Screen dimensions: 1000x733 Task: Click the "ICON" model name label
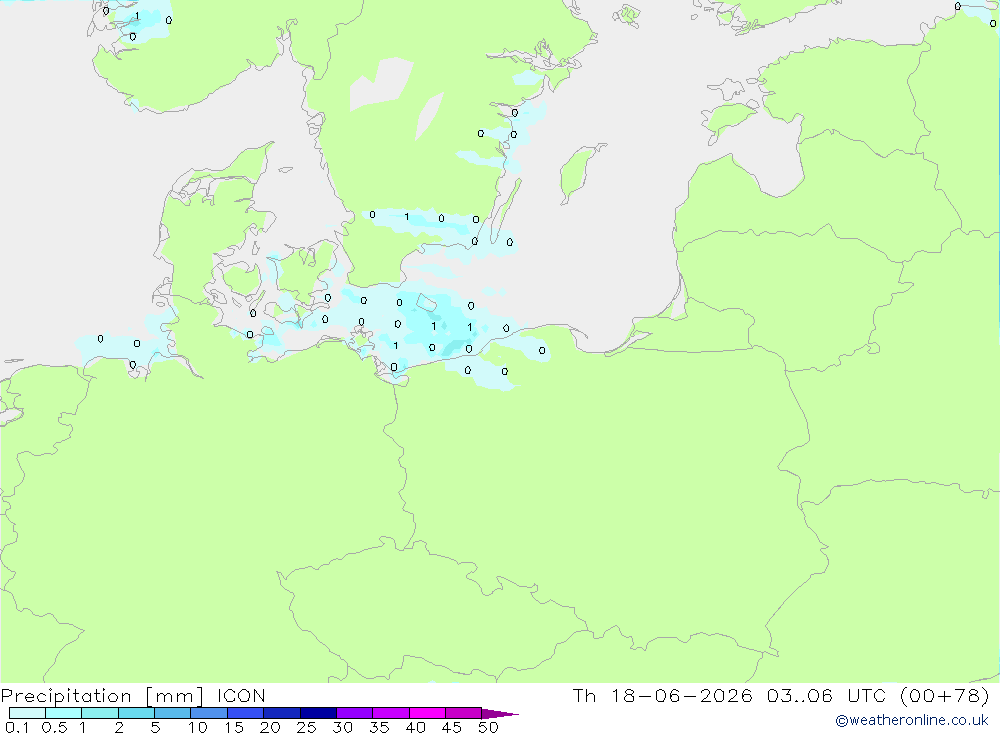pyautogui.click(x=241, y=696)
